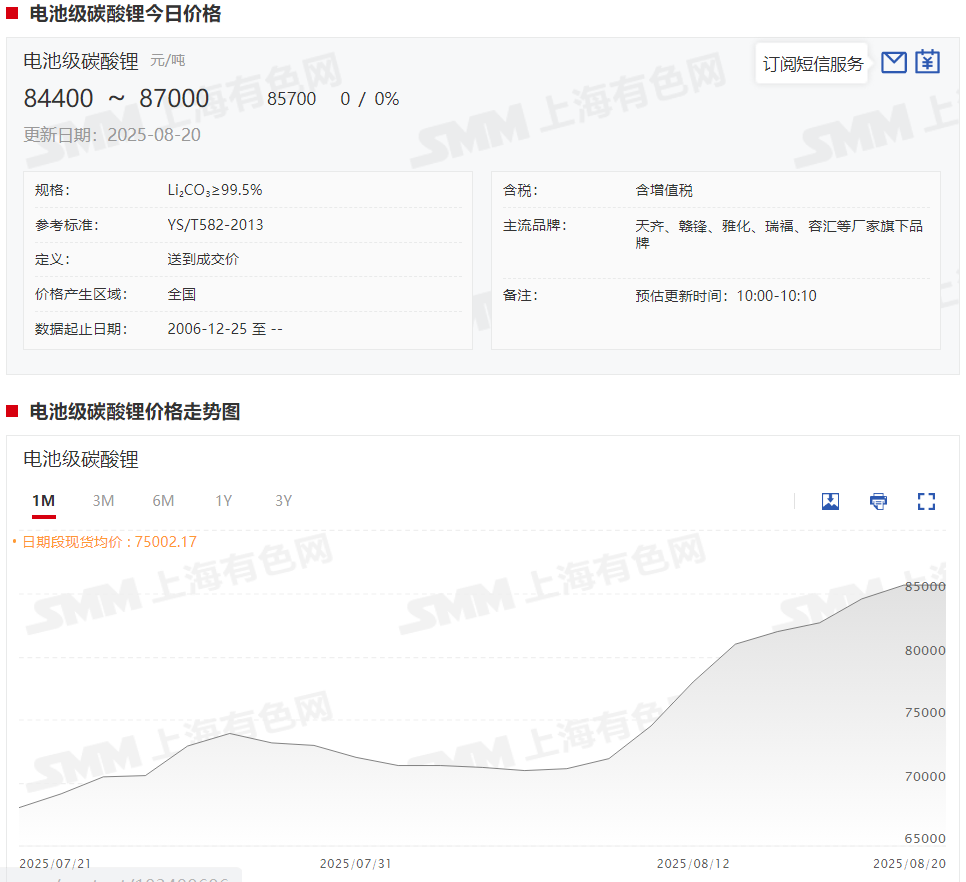Click the 2025/08/12 x-axis date label
The image size is (966, 882).
coord(692,863)
